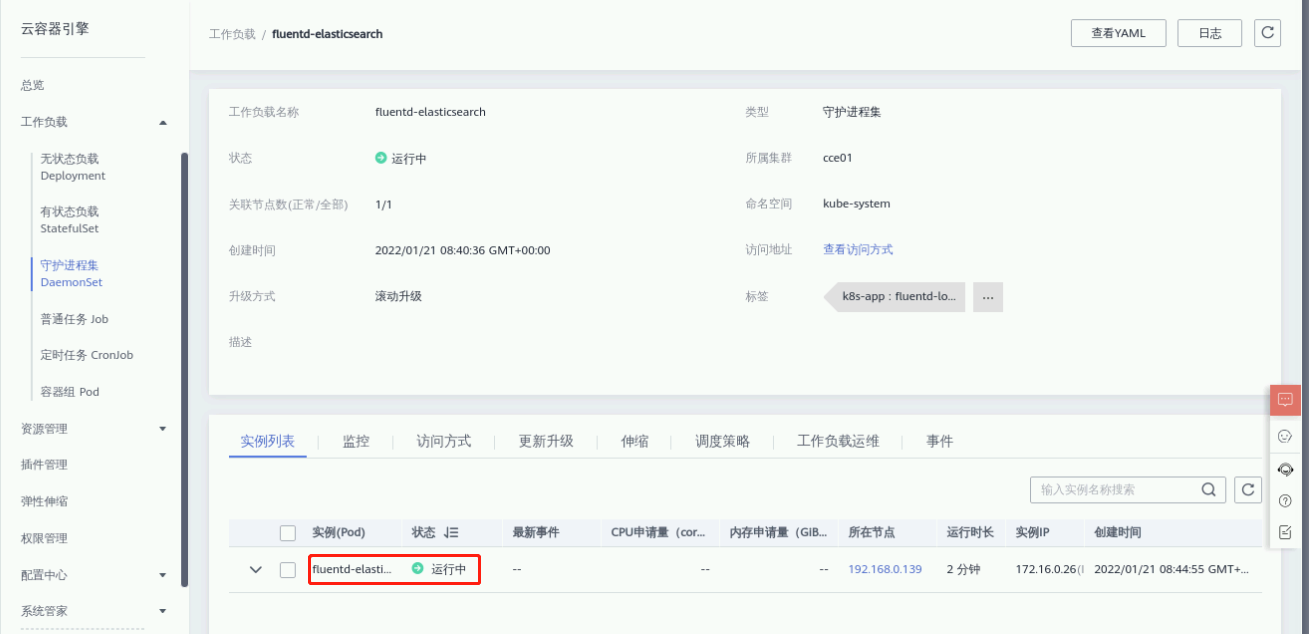Click the 查看YAML button

click(x=1117, y=33)
